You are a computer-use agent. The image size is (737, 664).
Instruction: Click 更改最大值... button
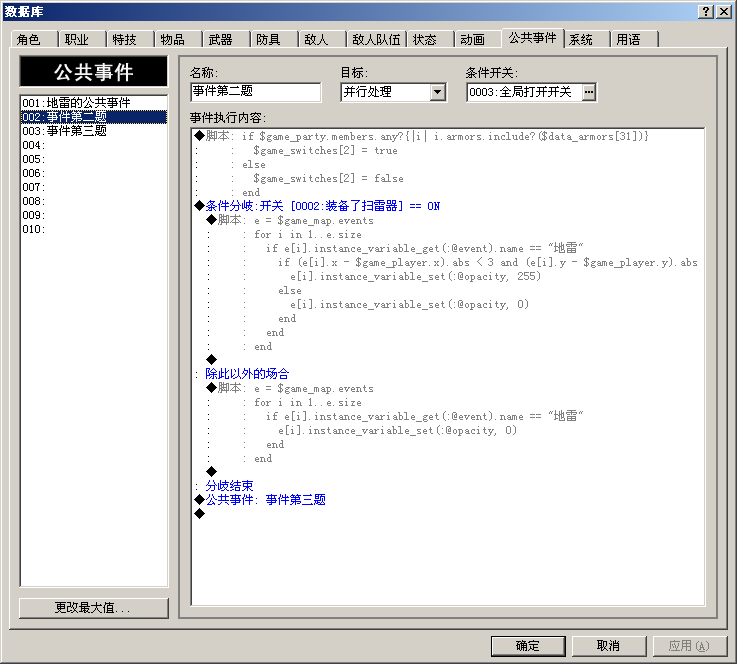tap(94, 608)
